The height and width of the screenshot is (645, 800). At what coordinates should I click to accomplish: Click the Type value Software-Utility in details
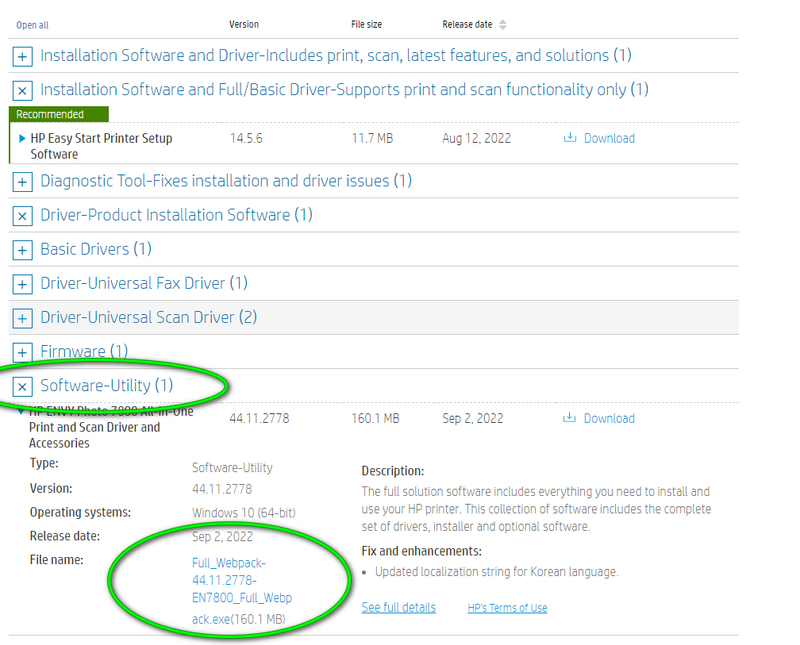pos(232,467)
